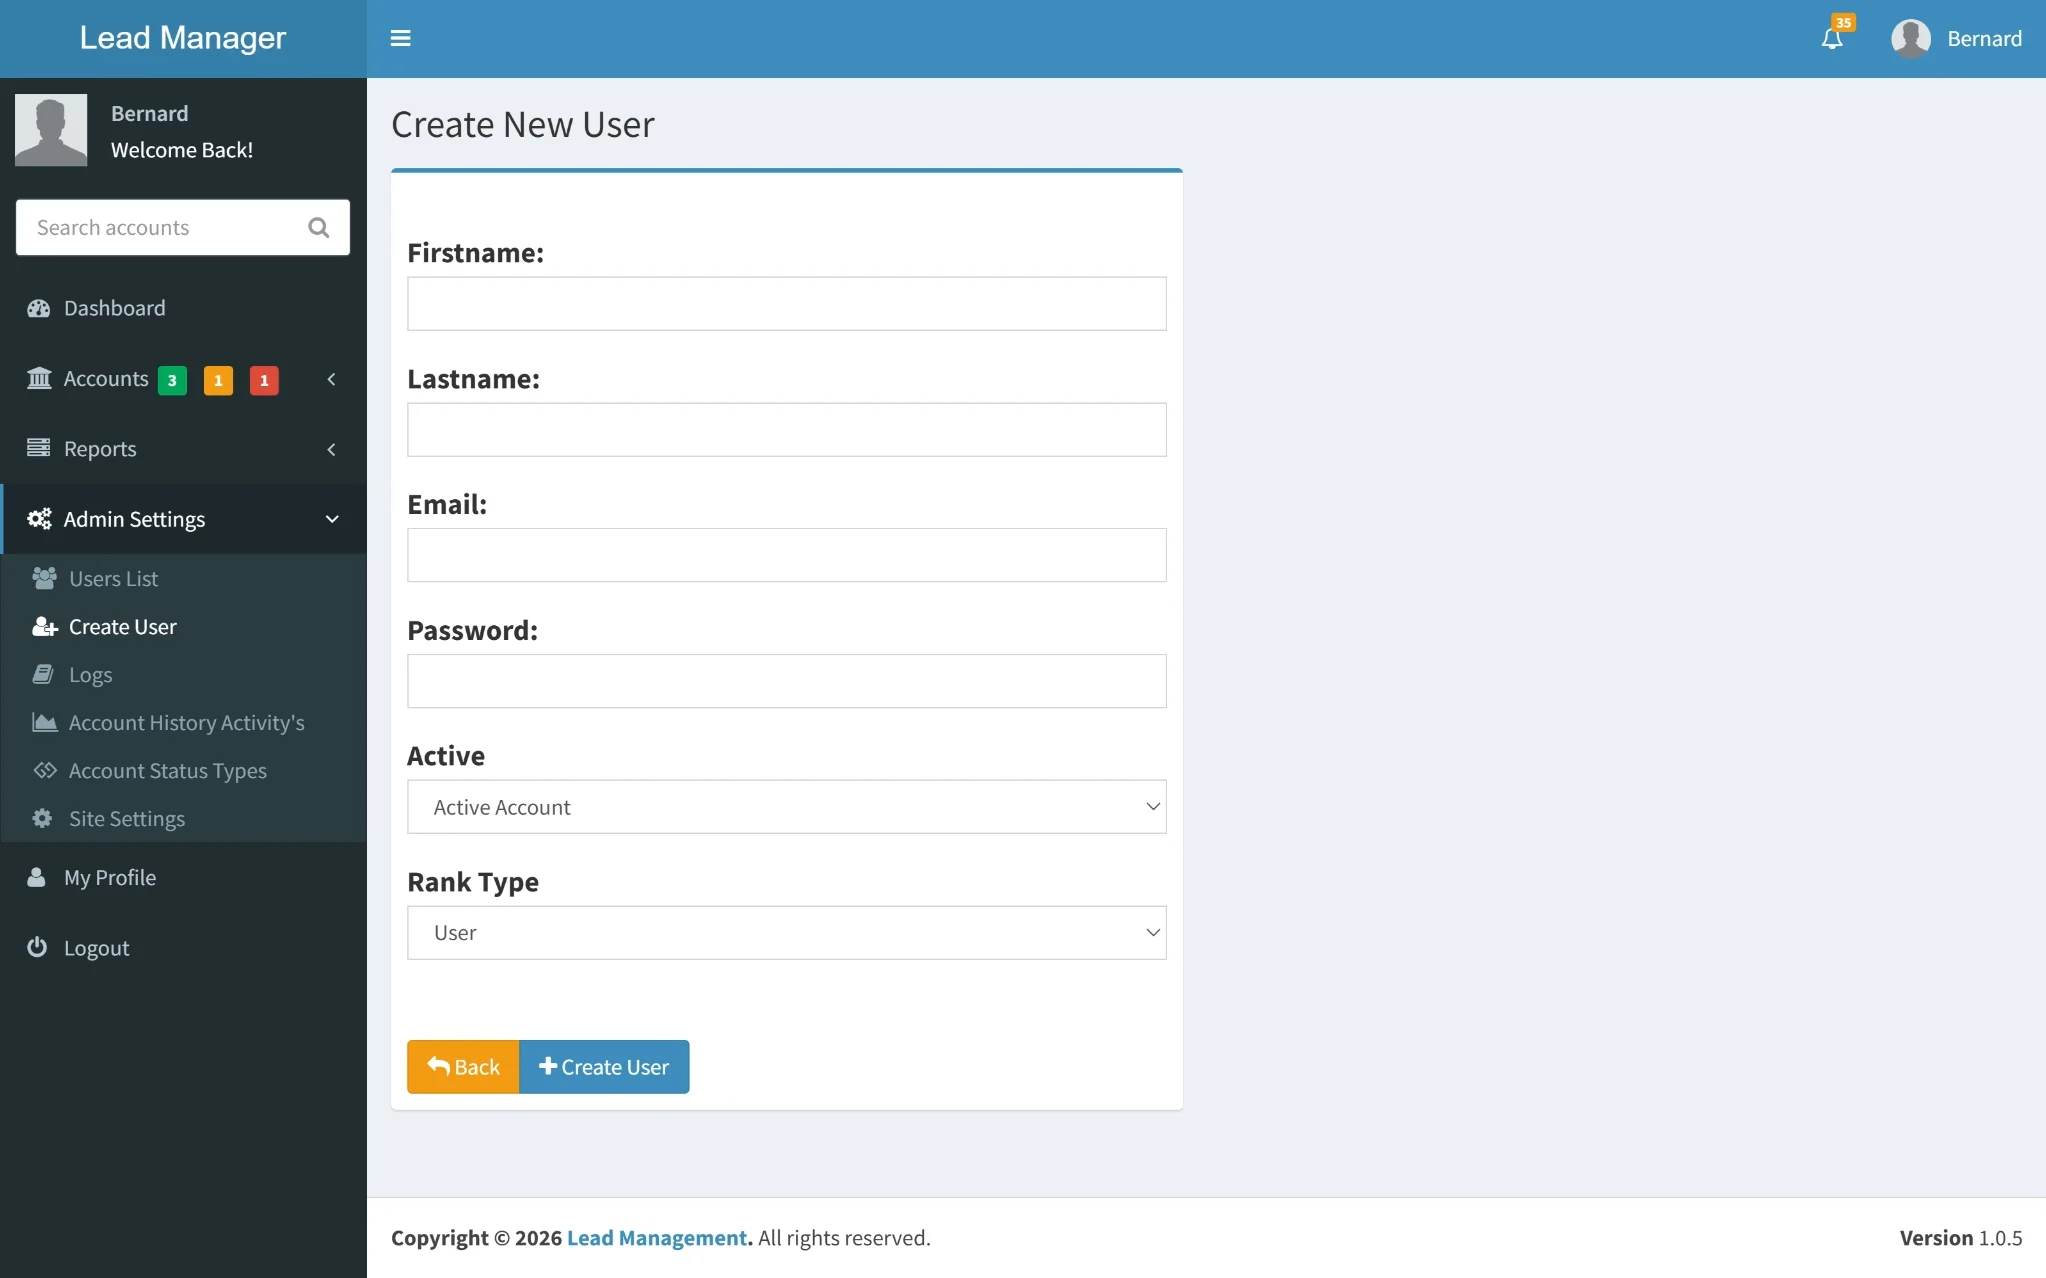Toggle the sidebar with the hamburger icon

click(400, 38)
